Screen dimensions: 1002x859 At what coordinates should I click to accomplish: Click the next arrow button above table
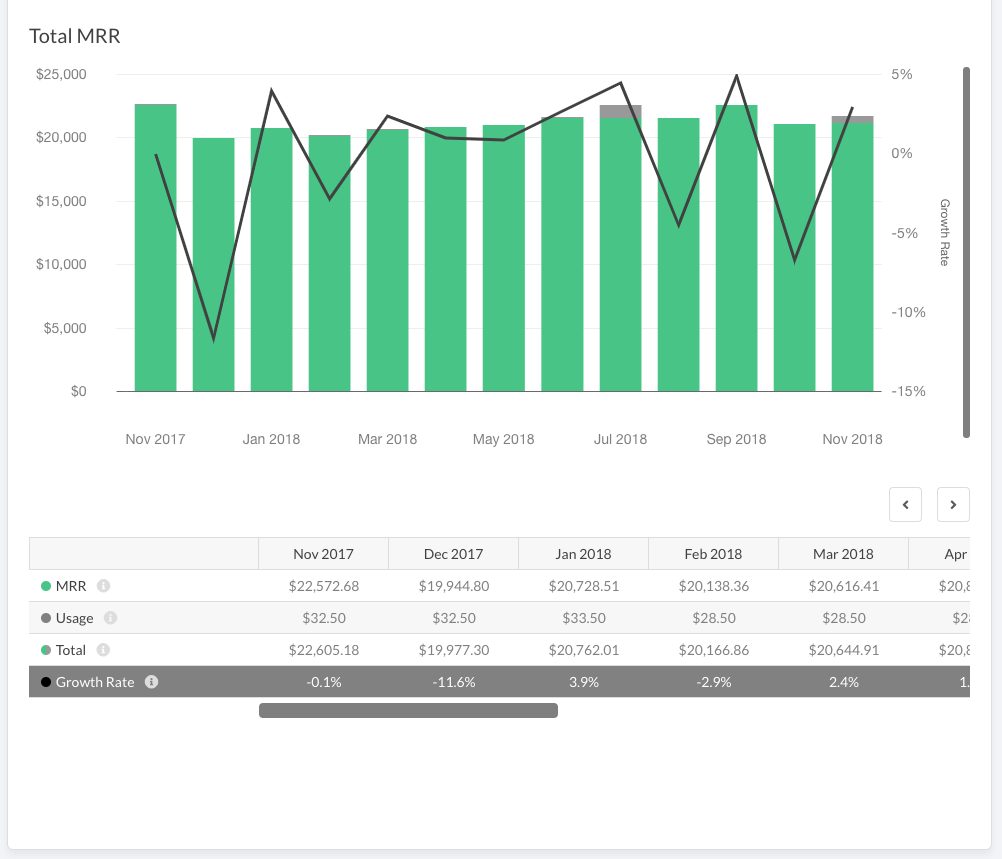pyautogui.click(x=953, y=505)
